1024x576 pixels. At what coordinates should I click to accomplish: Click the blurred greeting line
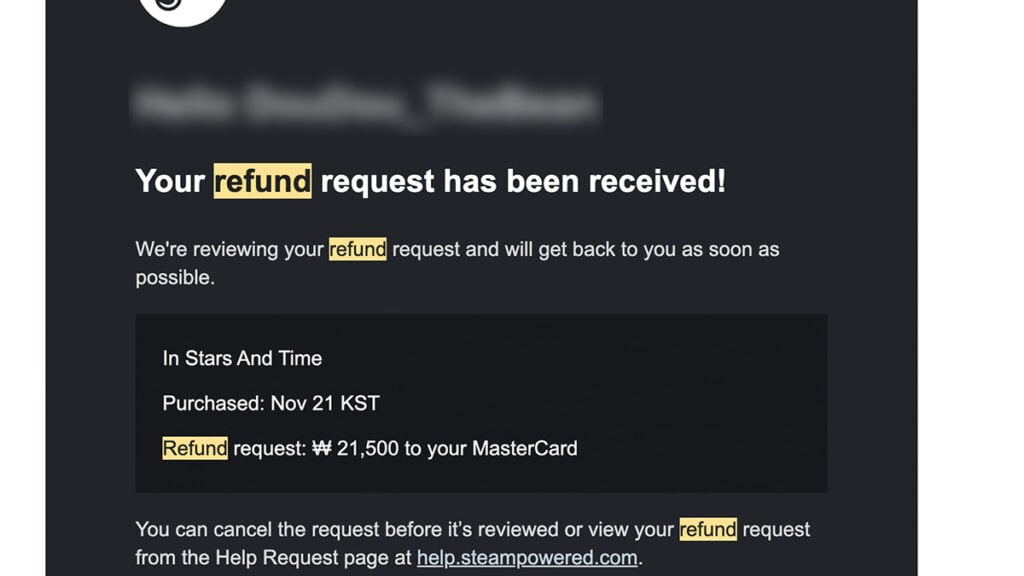(365, 103)
